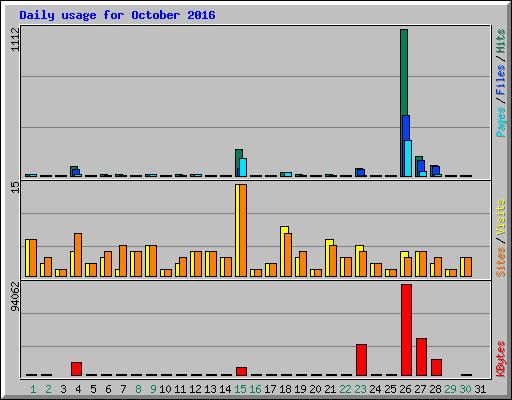Click the red KBytes bar for day 27
The width and height of the screenshot is (512, 400).
tap(421, 357)
